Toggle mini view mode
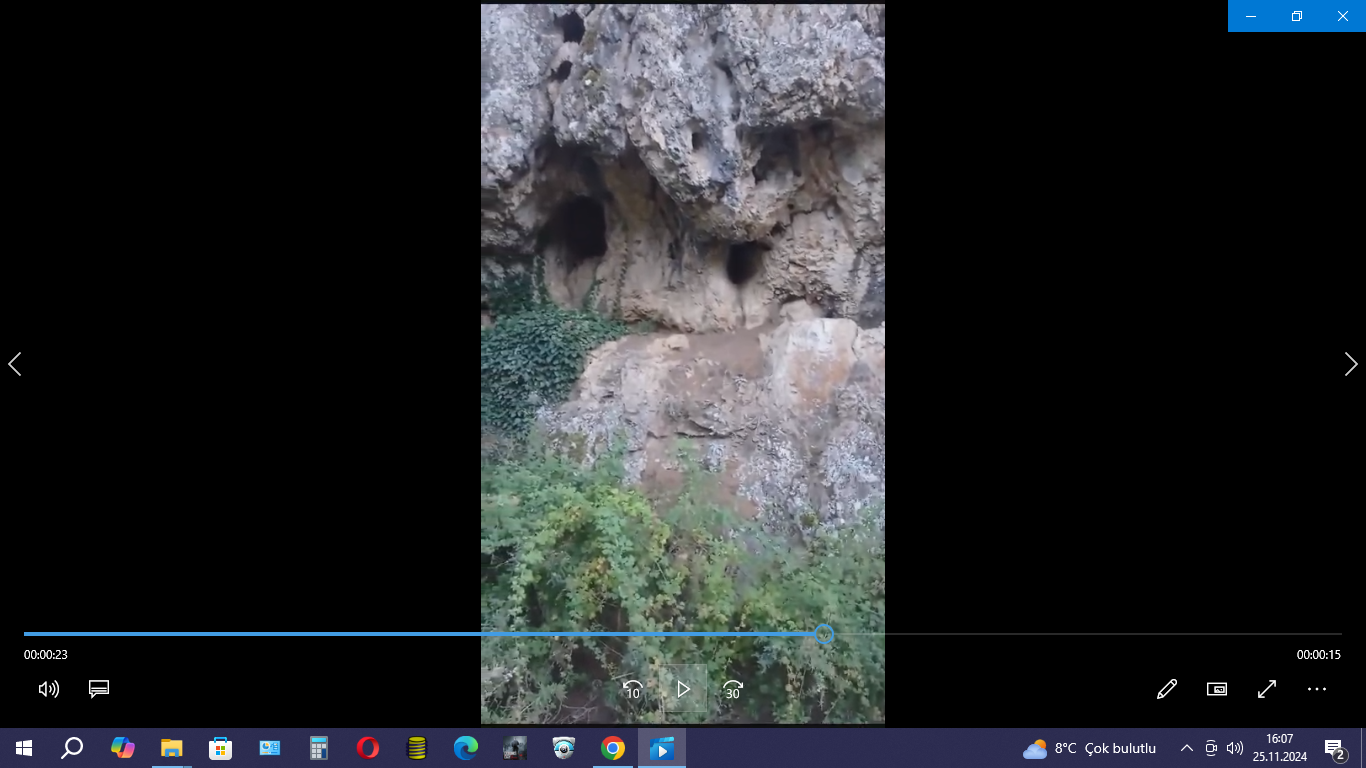 click(1216, 689)
